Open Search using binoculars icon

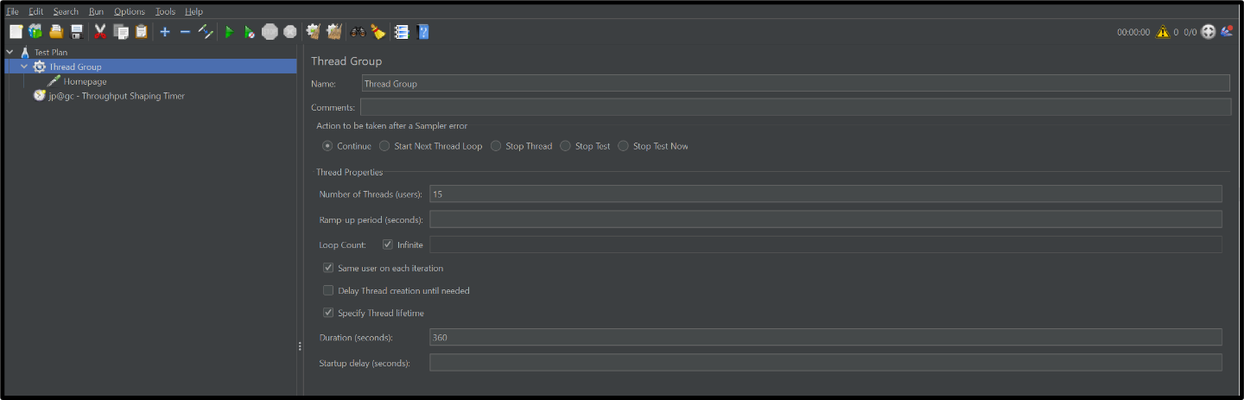(358, 32)
